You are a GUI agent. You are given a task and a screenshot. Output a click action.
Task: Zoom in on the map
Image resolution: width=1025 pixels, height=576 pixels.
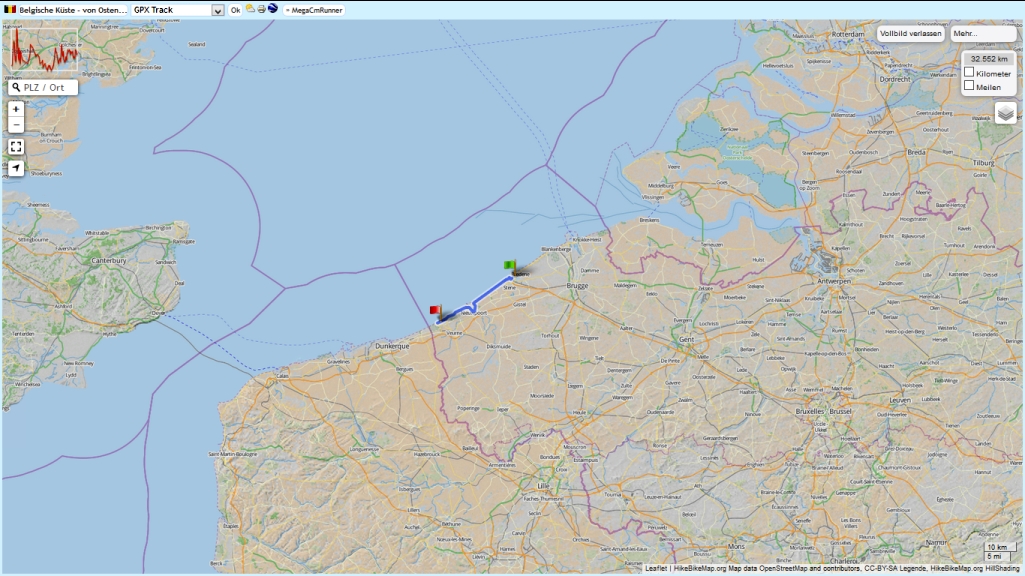click(16, 109)
